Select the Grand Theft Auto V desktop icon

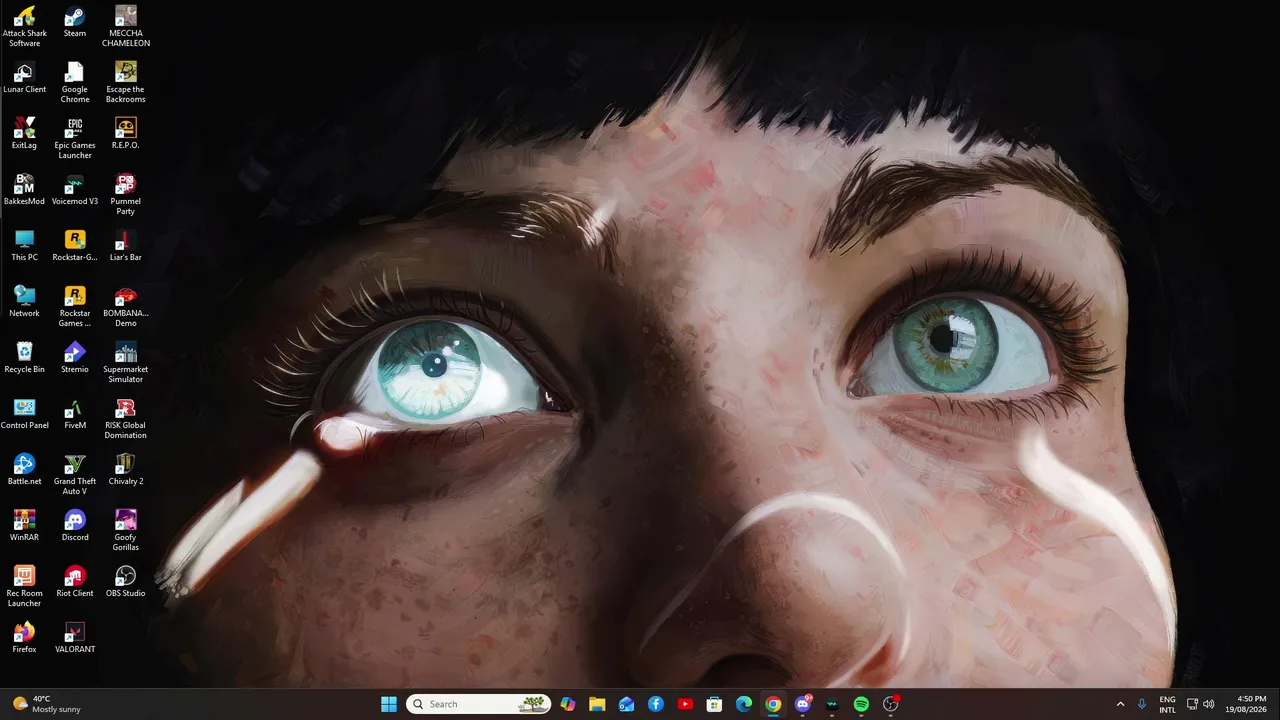coord(75,475)
